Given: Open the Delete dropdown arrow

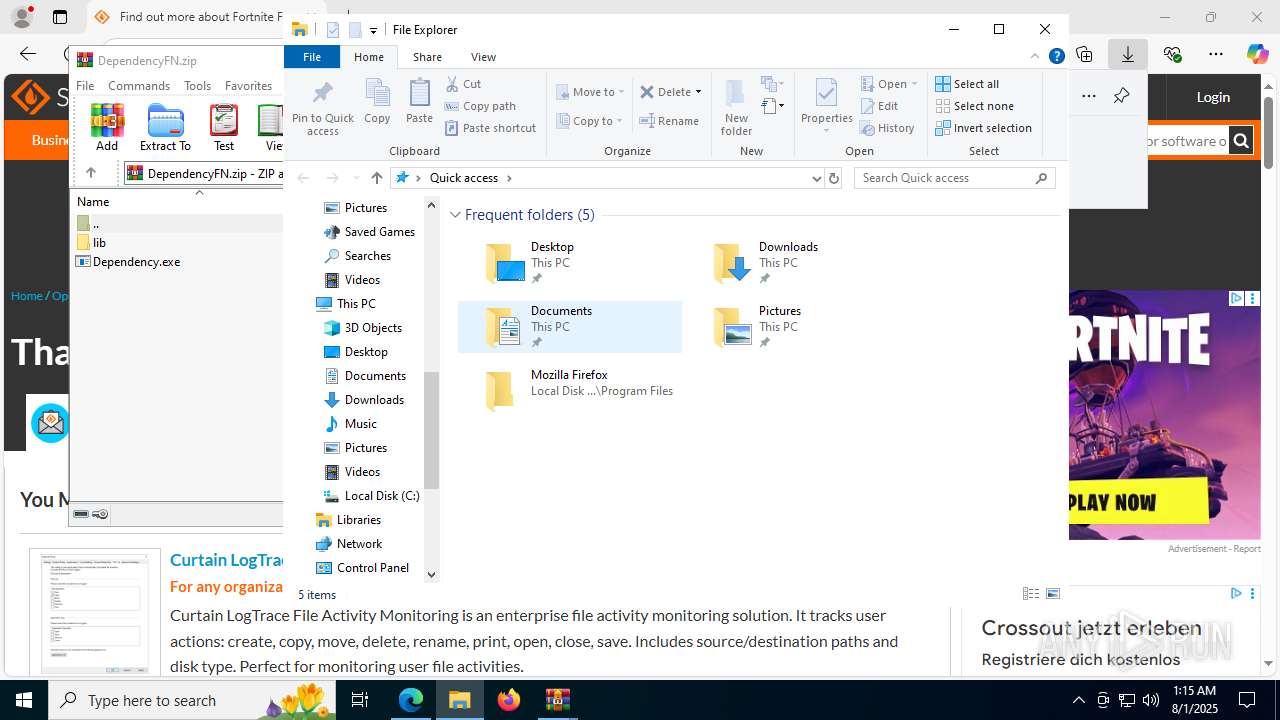Looking at the screenshot, I should [x=698, y=92].
